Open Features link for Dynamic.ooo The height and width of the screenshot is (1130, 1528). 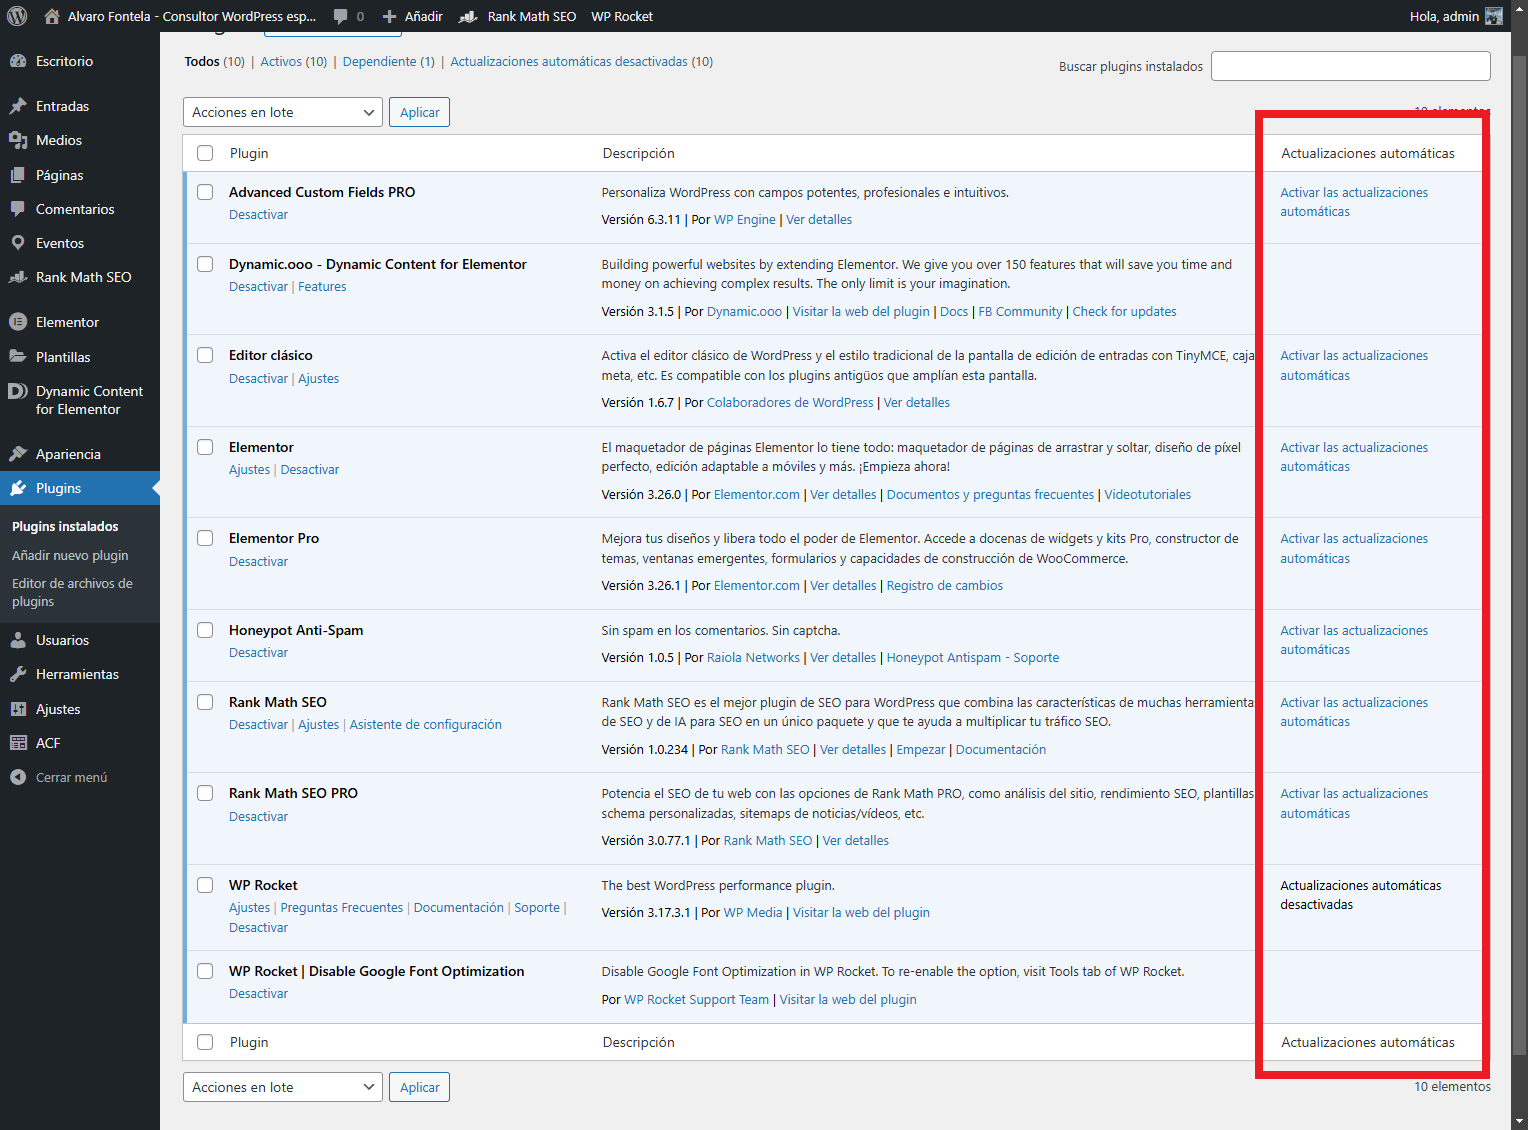pos(322,287)
